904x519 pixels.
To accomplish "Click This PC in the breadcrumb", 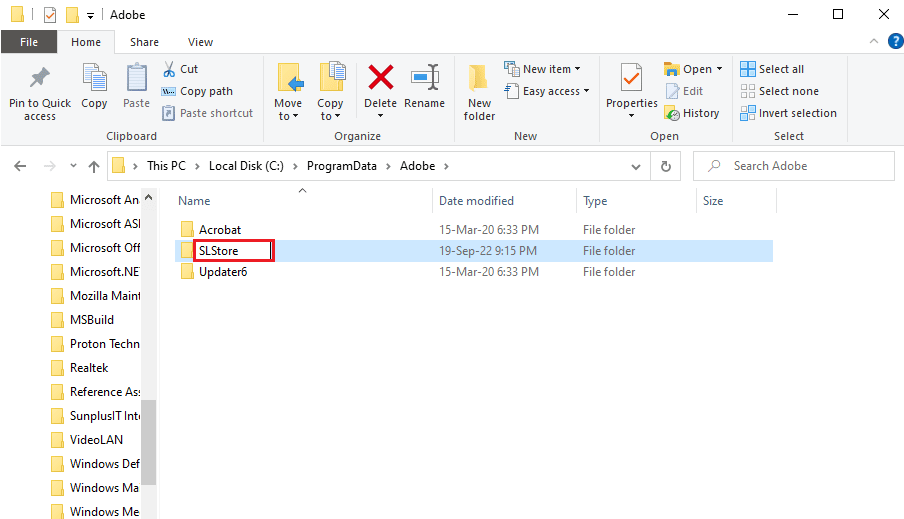I will pos(166,166).
